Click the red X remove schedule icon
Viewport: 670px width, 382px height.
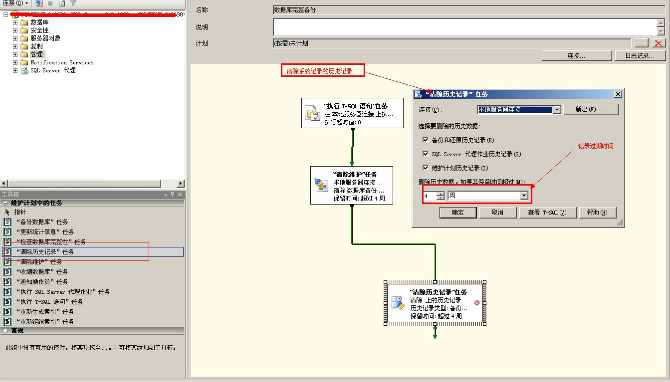(658, 43)
